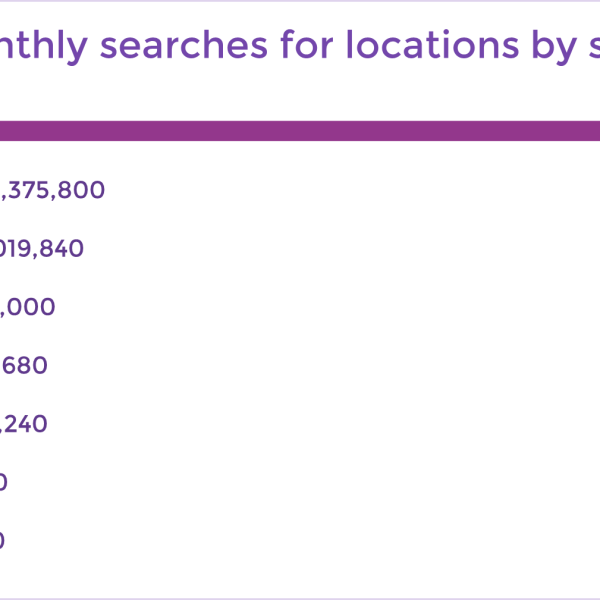Click the lavender border line at the bottom
The width and height of the screenshot is (600, 600).
coord(300,598)
